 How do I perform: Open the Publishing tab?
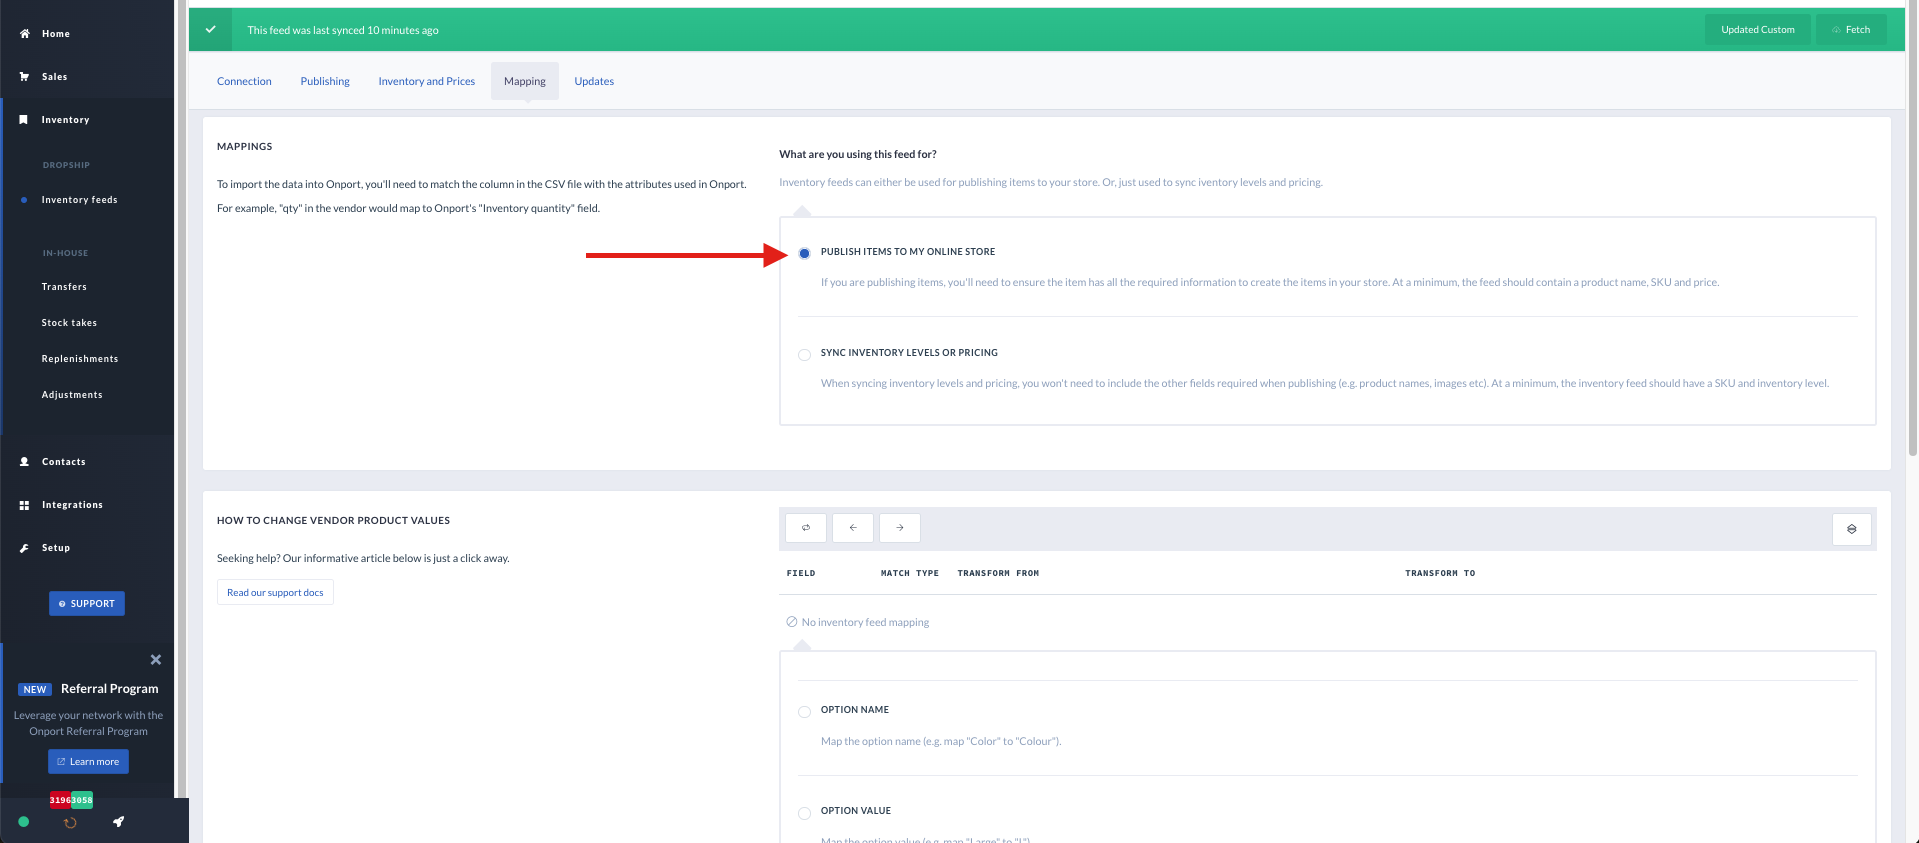325,81
